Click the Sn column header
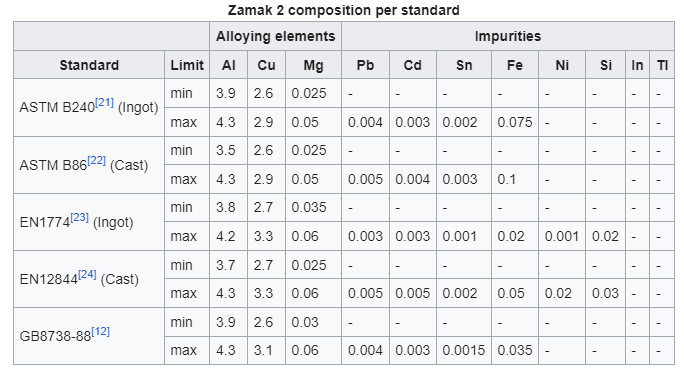 coord(464,65)
